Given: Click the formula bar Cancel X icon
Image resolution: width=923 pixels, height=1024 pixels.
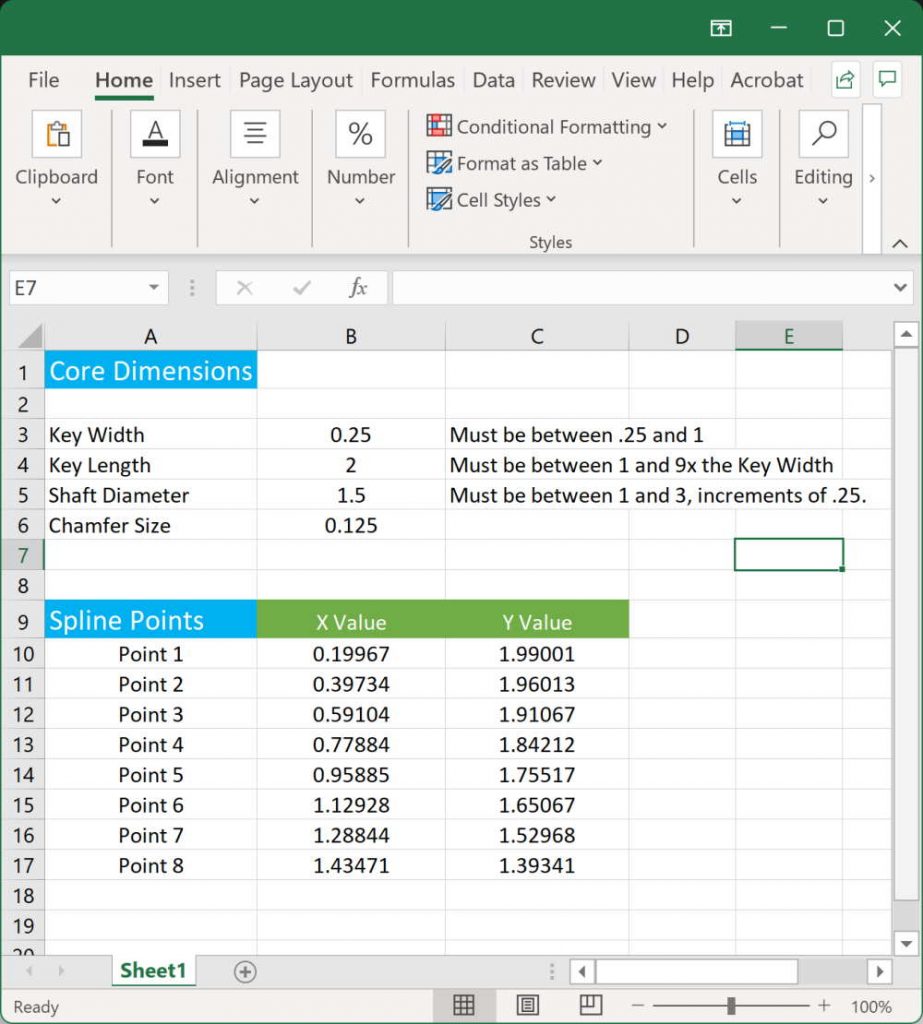Looking at the screenshot, I should click(x=244, y=287).
